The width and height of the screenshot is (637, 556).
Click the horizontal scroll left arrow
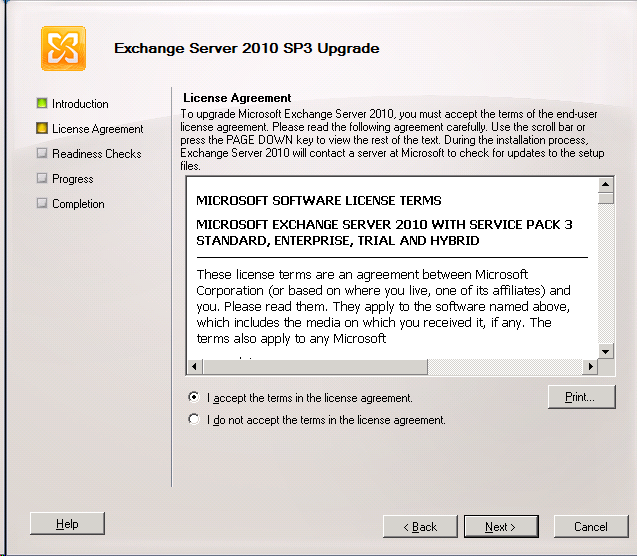pyautogui.click(x=194, y=367)
